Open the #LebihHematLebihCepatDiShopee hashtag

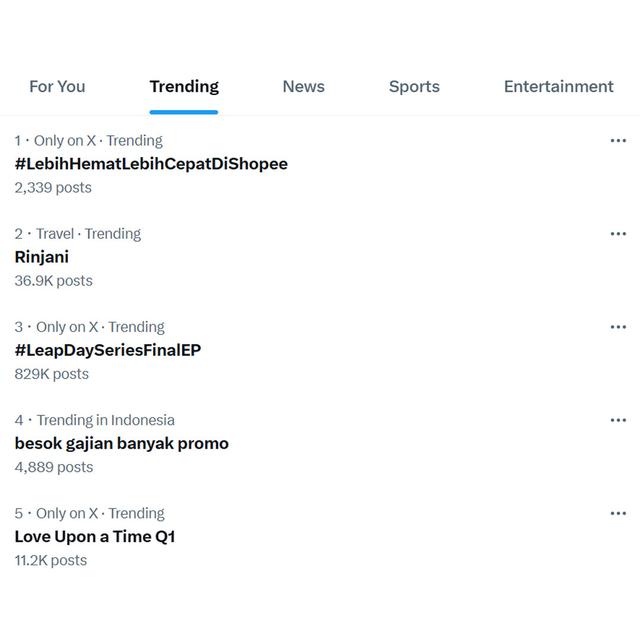pyautogui.click(x=151, y=164)
